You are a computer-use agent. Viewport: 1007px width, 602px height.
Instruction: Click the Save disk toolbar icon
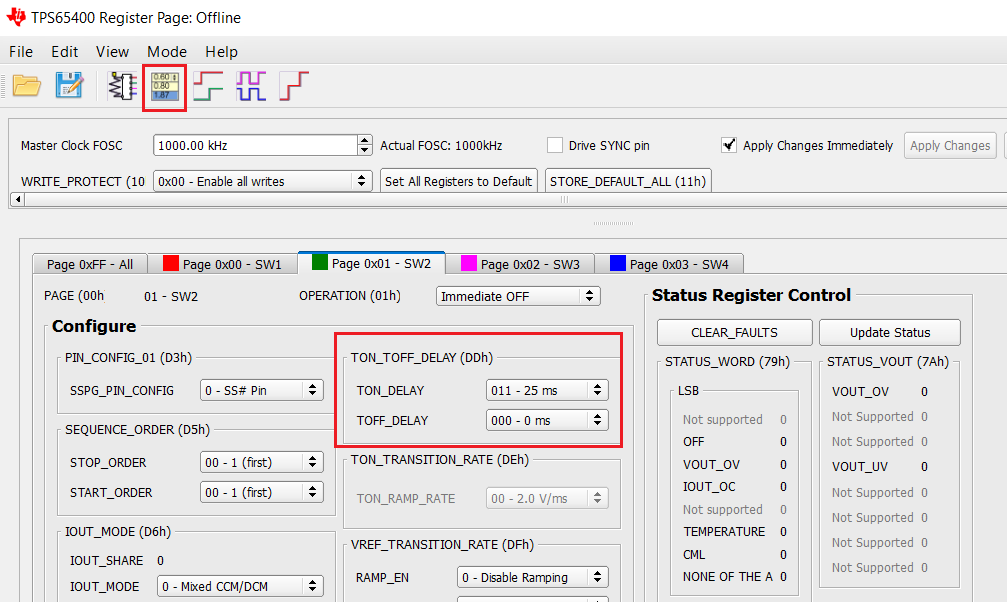(69, 85)
